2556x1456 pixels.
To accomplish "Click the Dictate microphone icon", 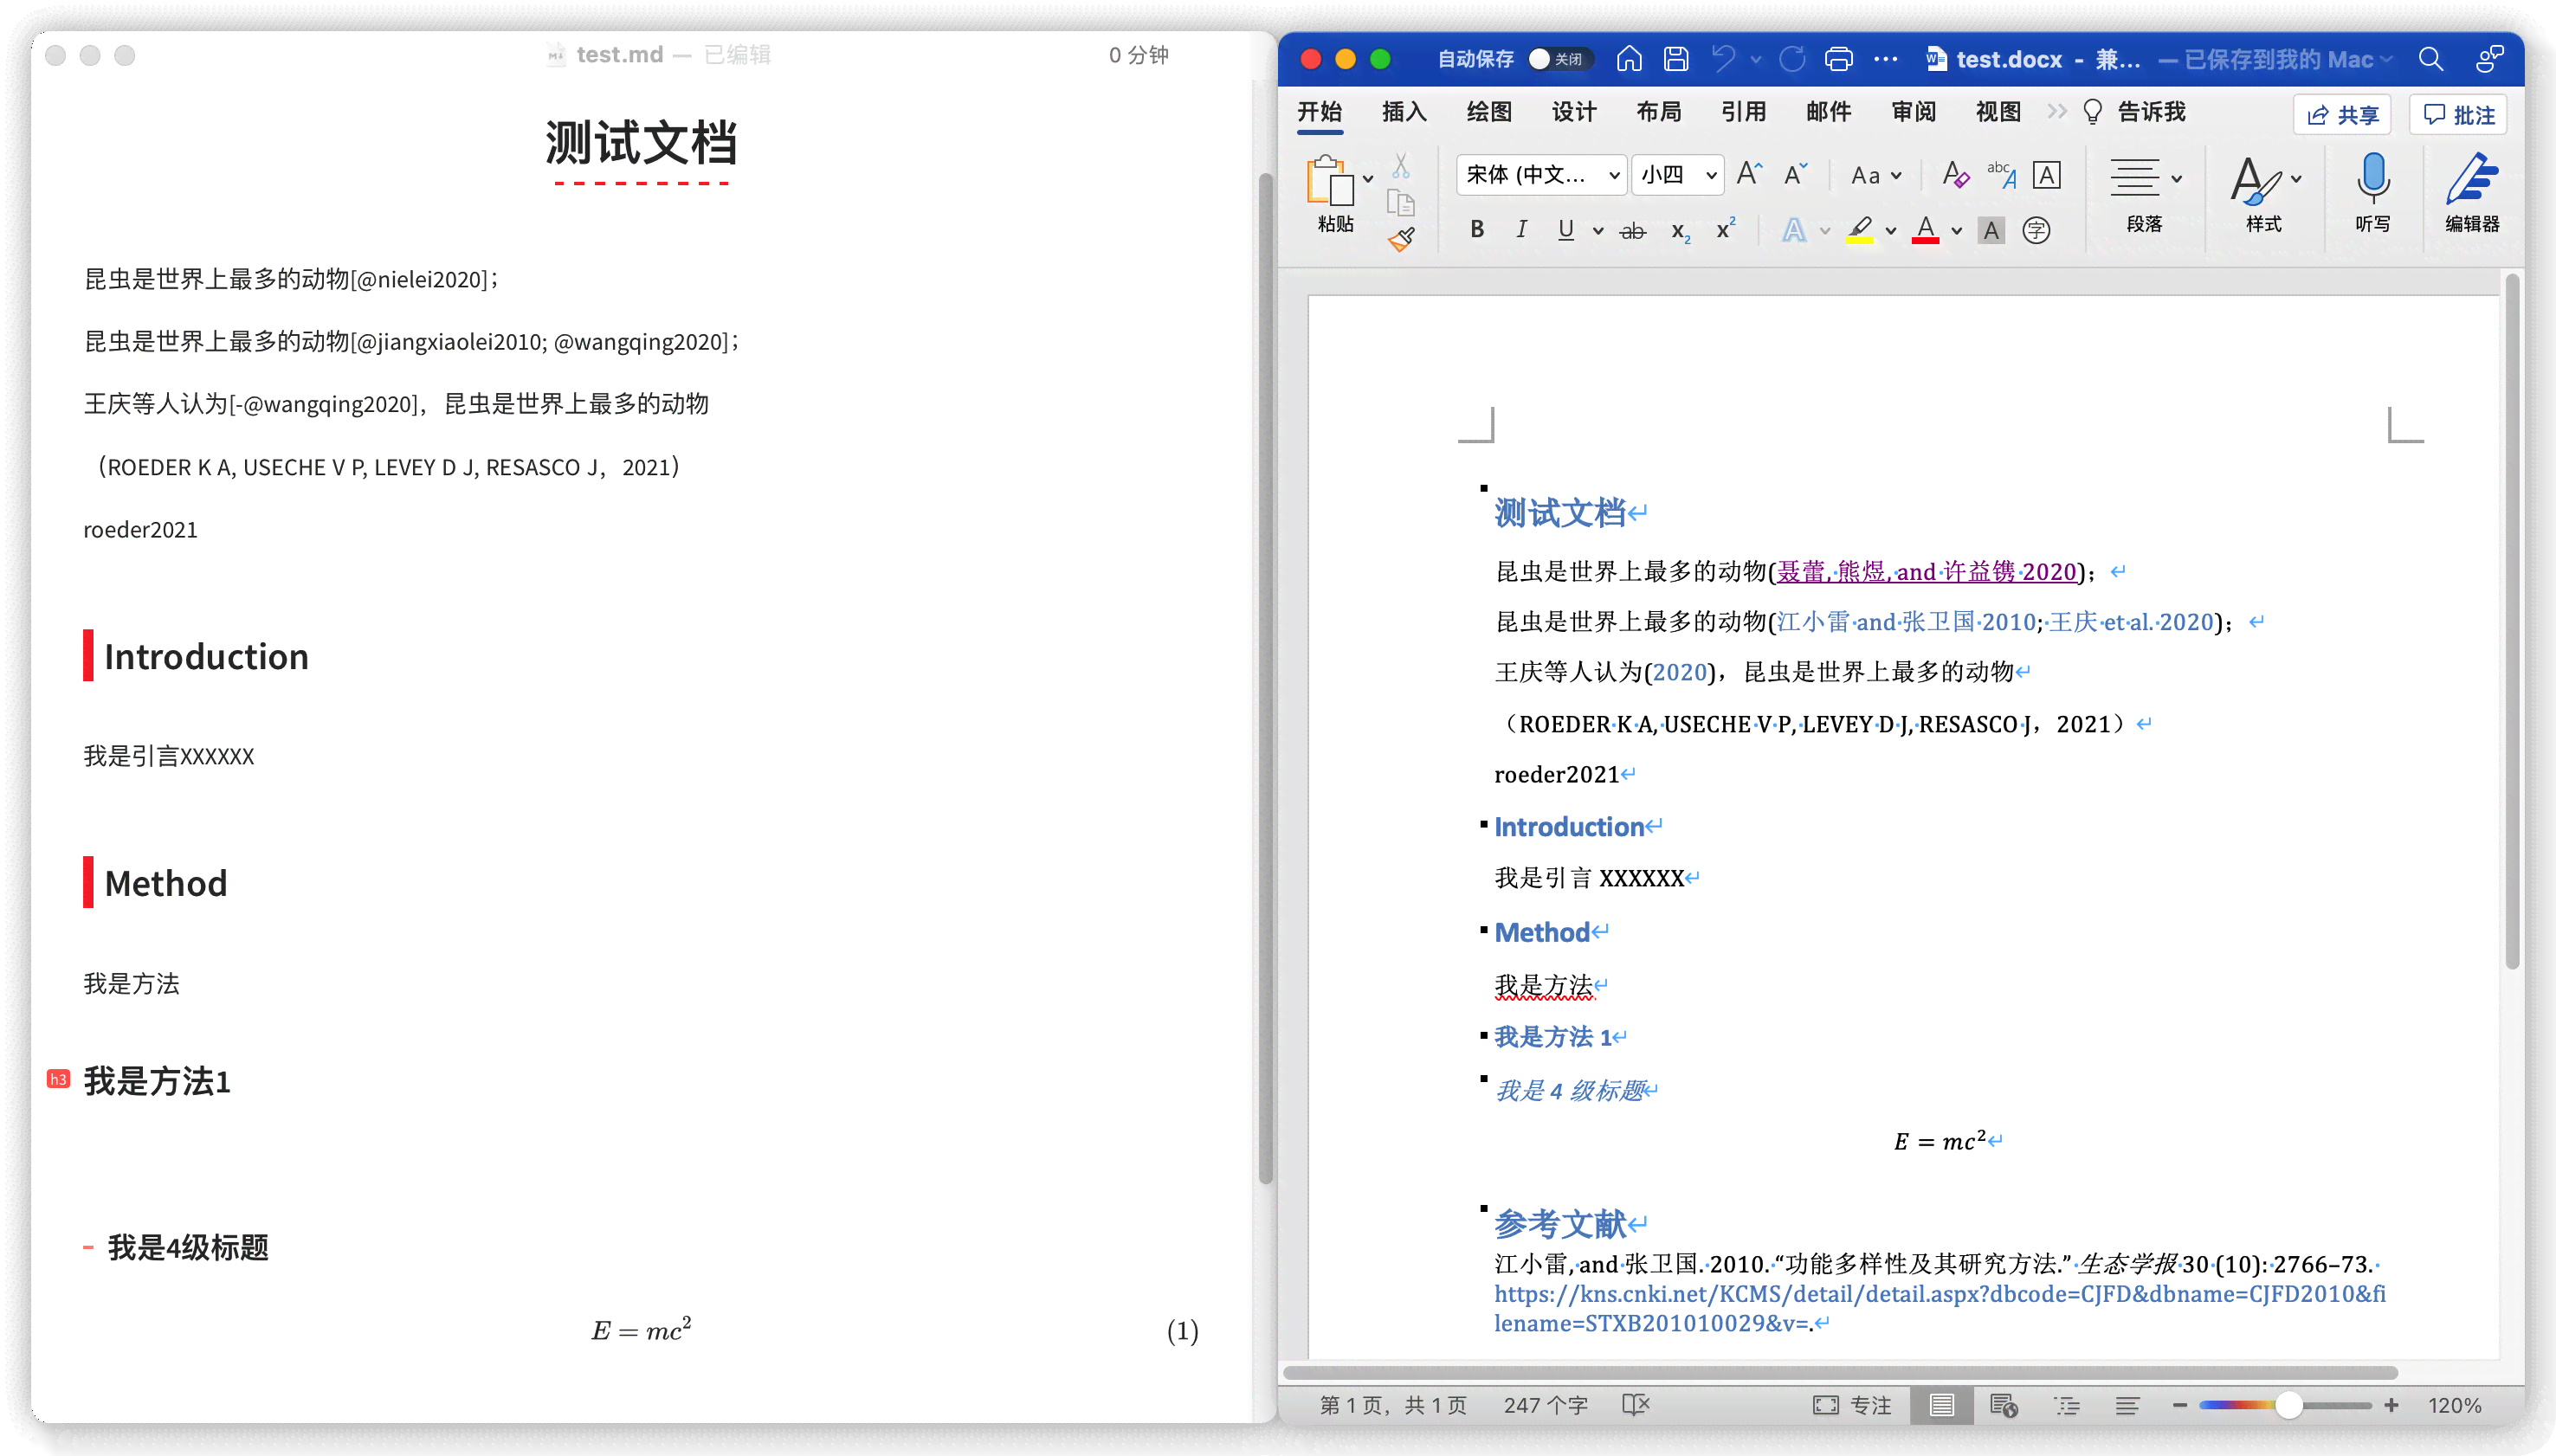I will 2373,178.
